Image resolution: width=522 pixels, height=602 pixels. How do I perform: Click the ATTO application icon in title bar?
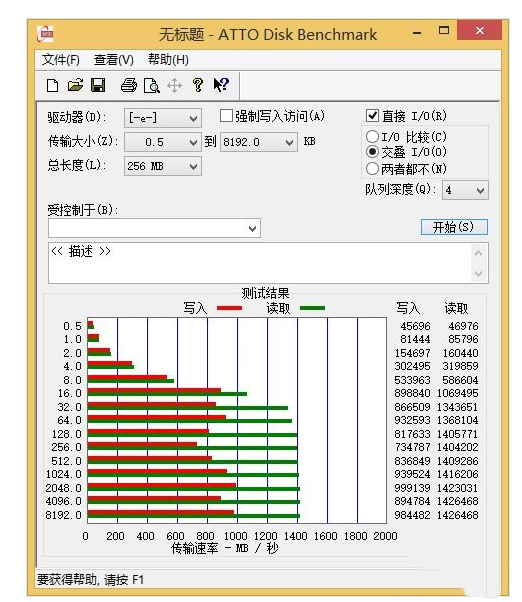tap(45, 35)
